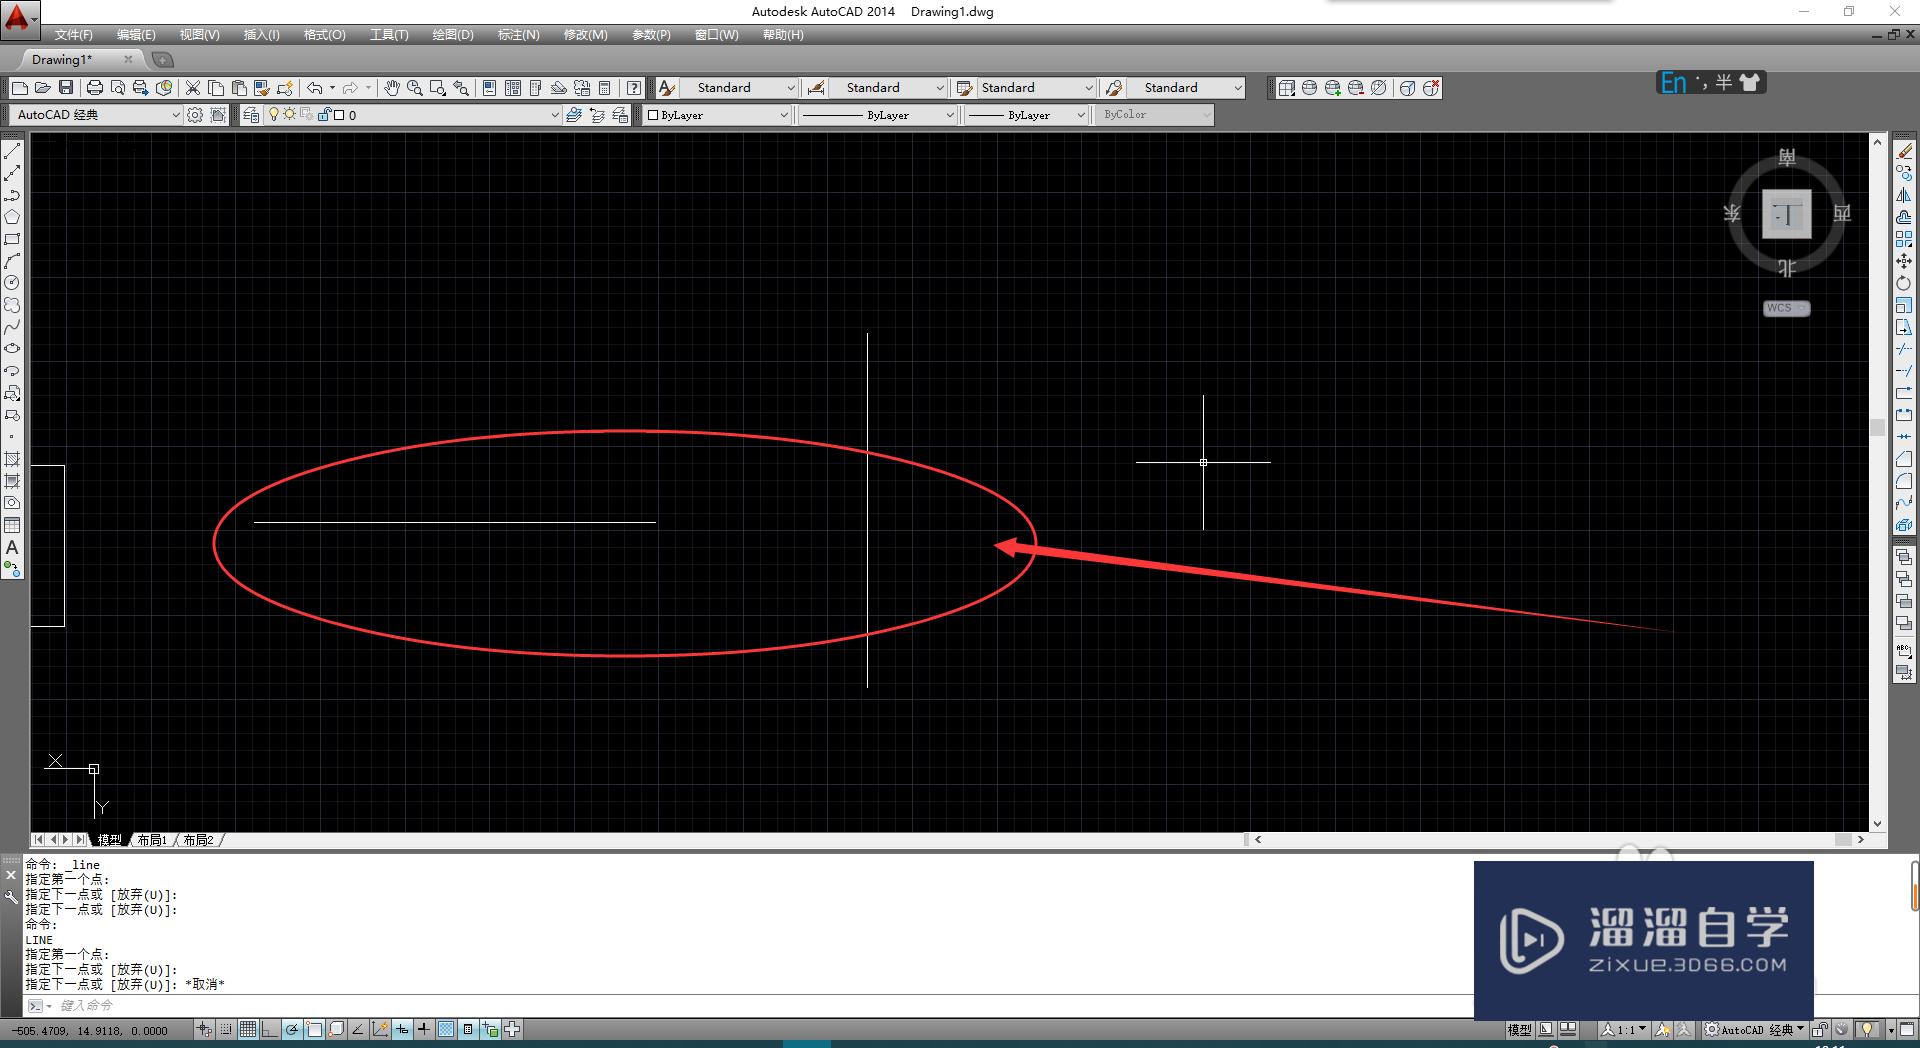Open the Help question mark icon

[634, 88]
